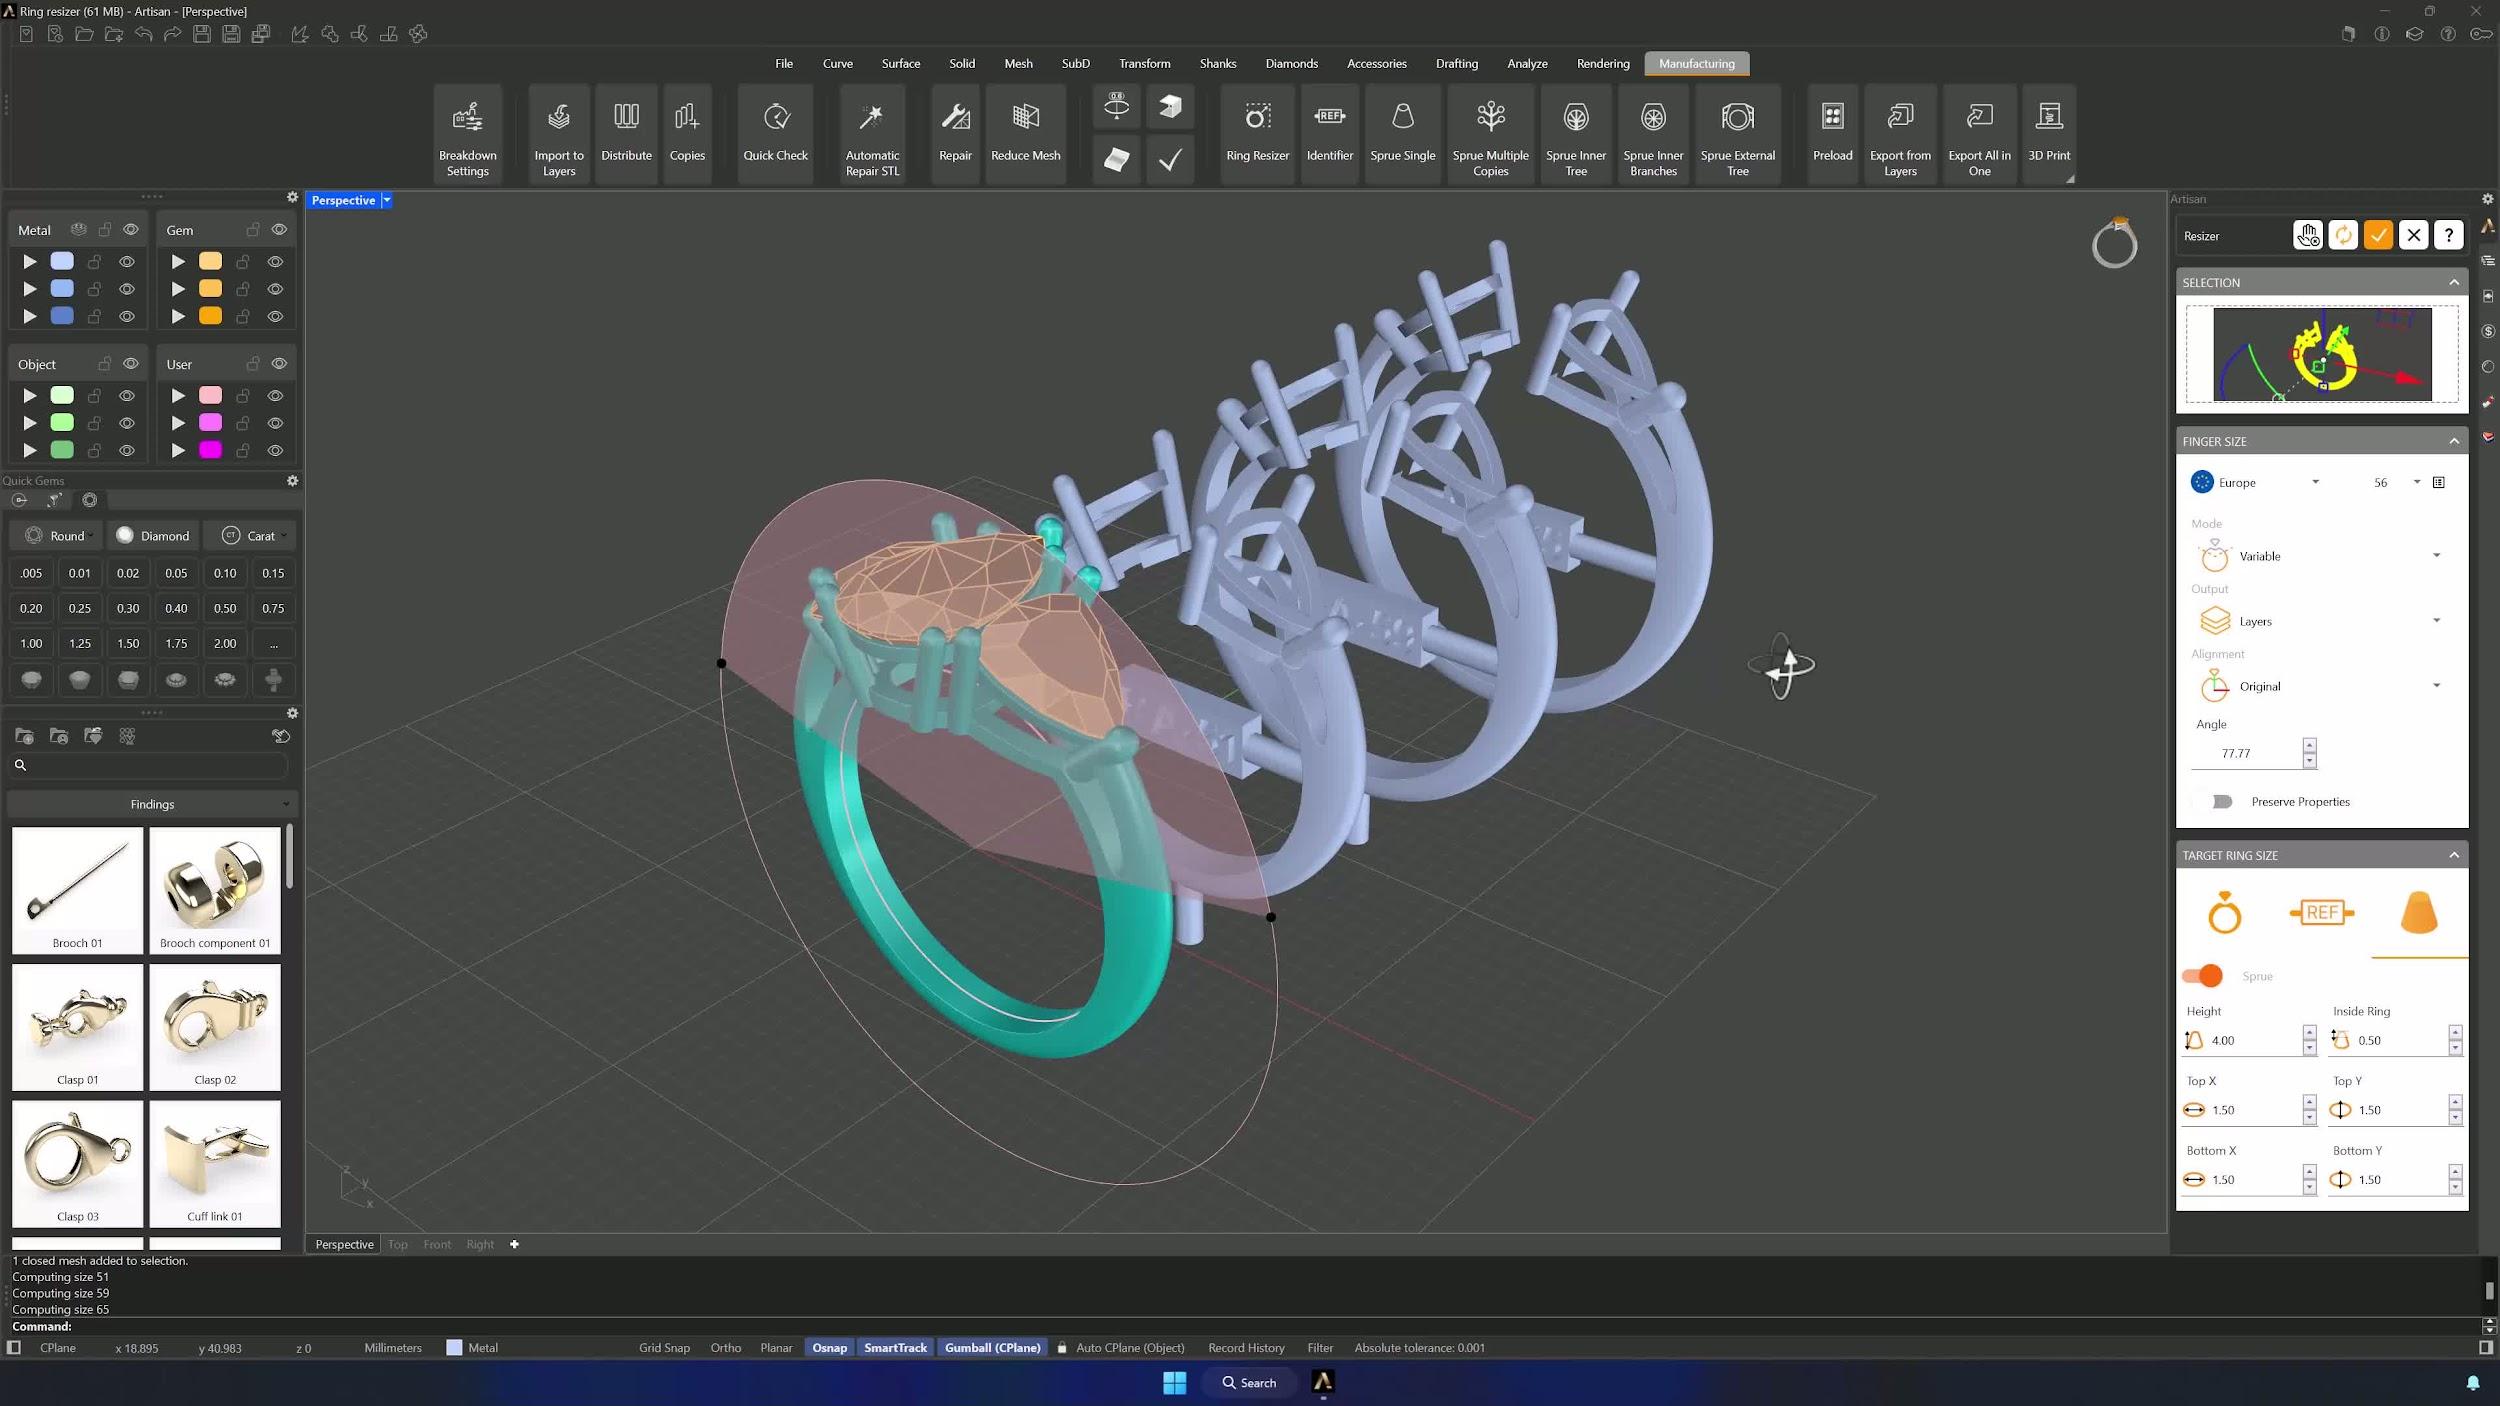Viewport: 2500px width, 1406px height.
Task: Open the Reduce Mesh tool
Action: coord(1025,135)
